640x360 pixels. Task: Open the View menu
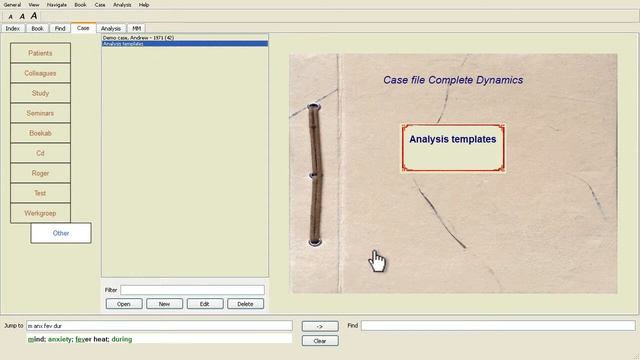click(34, 5)
